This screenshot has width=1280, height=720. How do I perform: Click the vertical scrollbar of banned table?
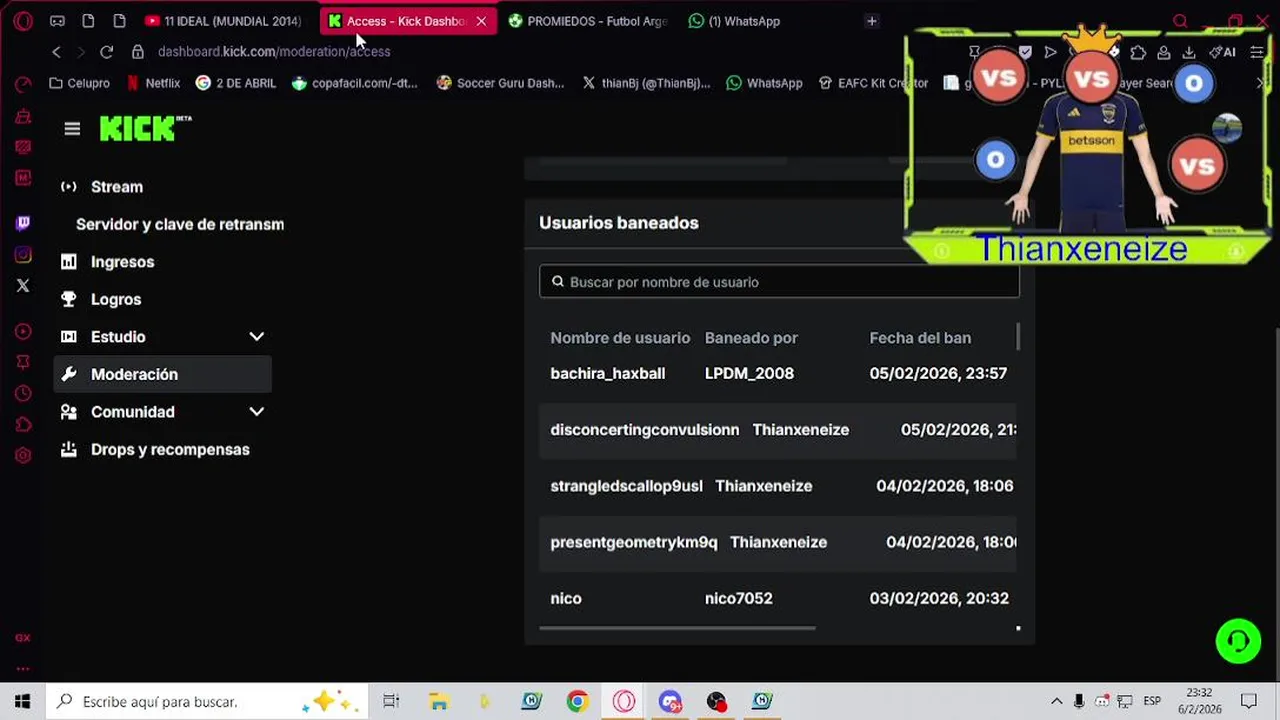tap(1018, 337)
